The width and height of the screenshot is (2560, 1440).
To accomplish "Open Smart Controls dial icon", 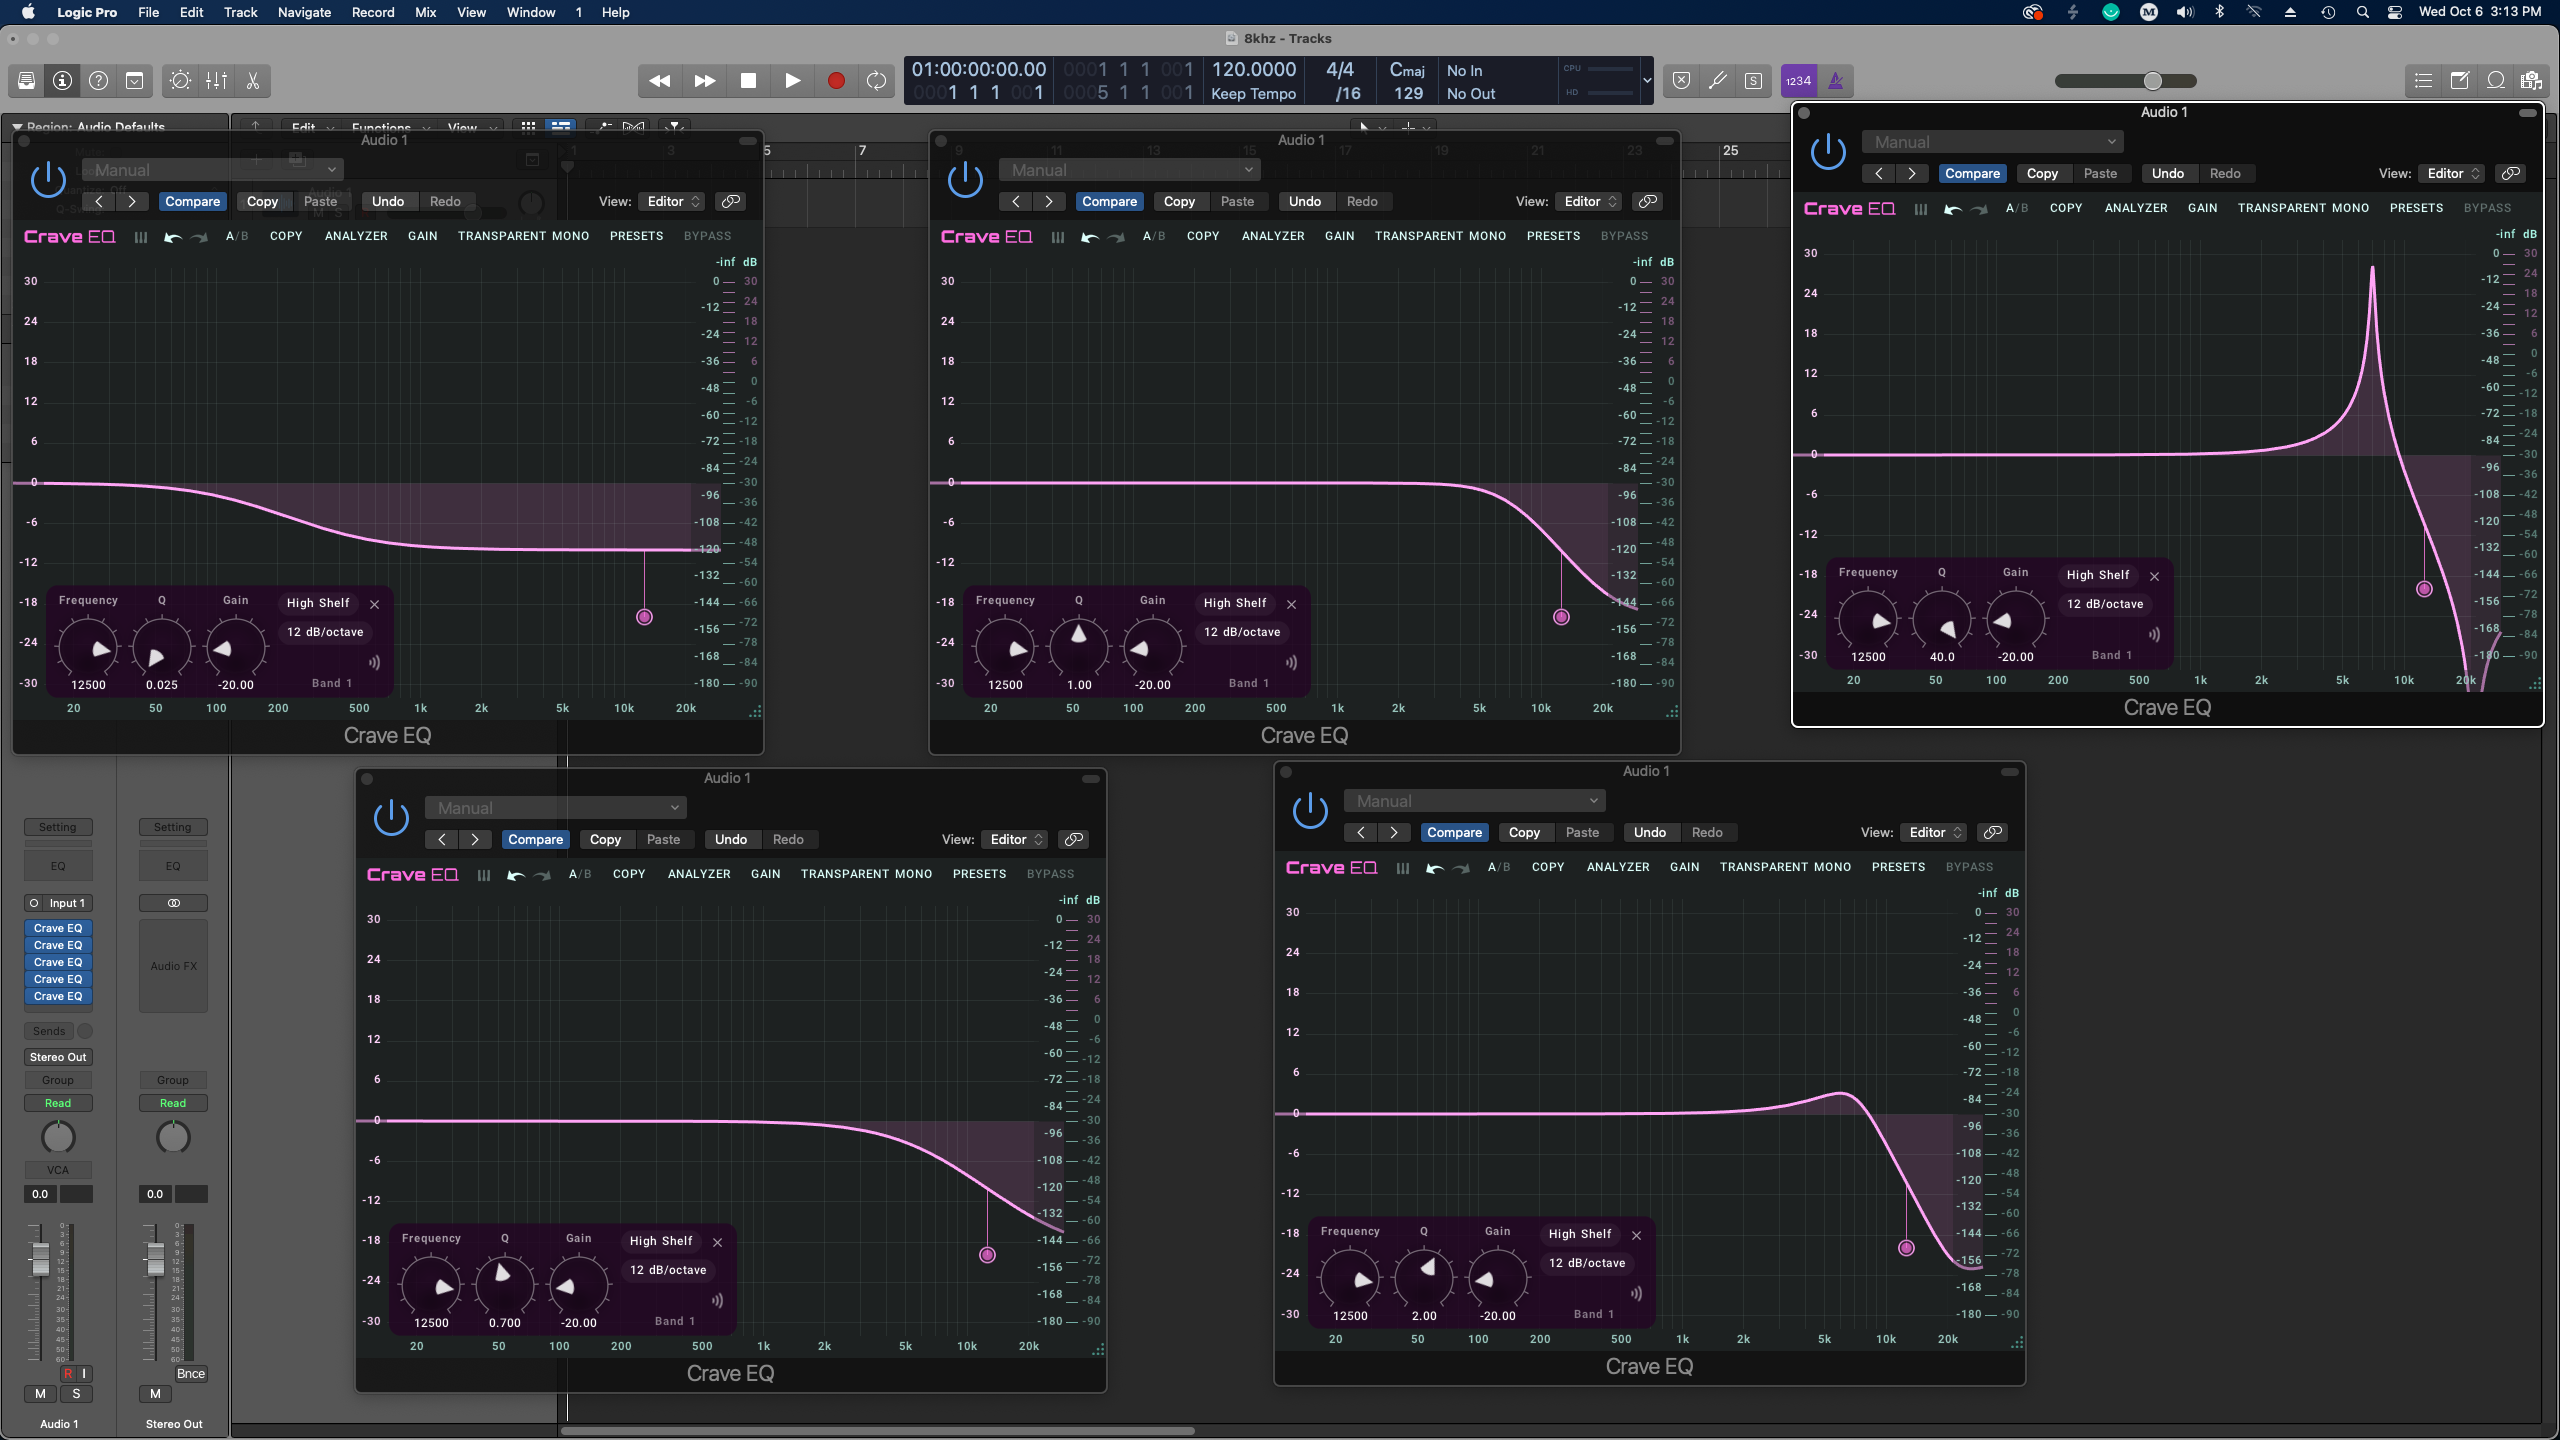I will point(181,81).
